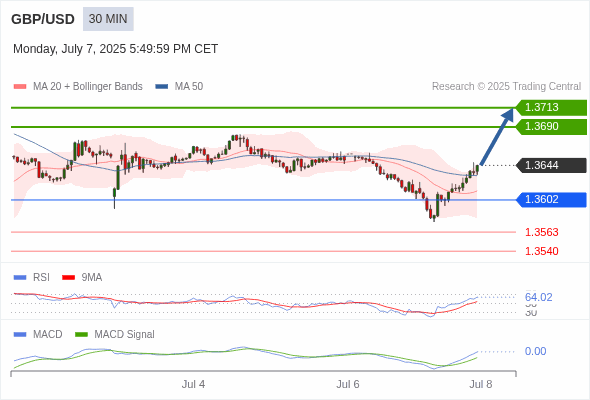The height and width of the screenshot is (400, 590).
Task: Click the chart timestamp 'Monday, July 7, 2025 5:49:59 PM CET'
Action: pos(116,49)
